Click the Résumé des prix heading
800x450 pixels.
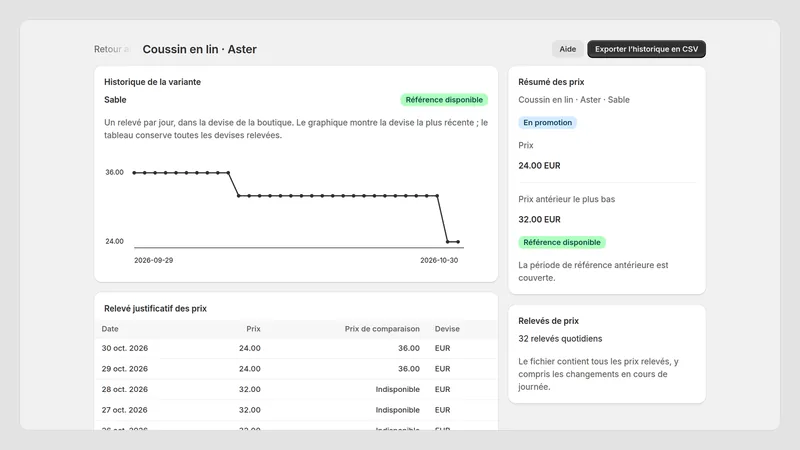point(551,82)
